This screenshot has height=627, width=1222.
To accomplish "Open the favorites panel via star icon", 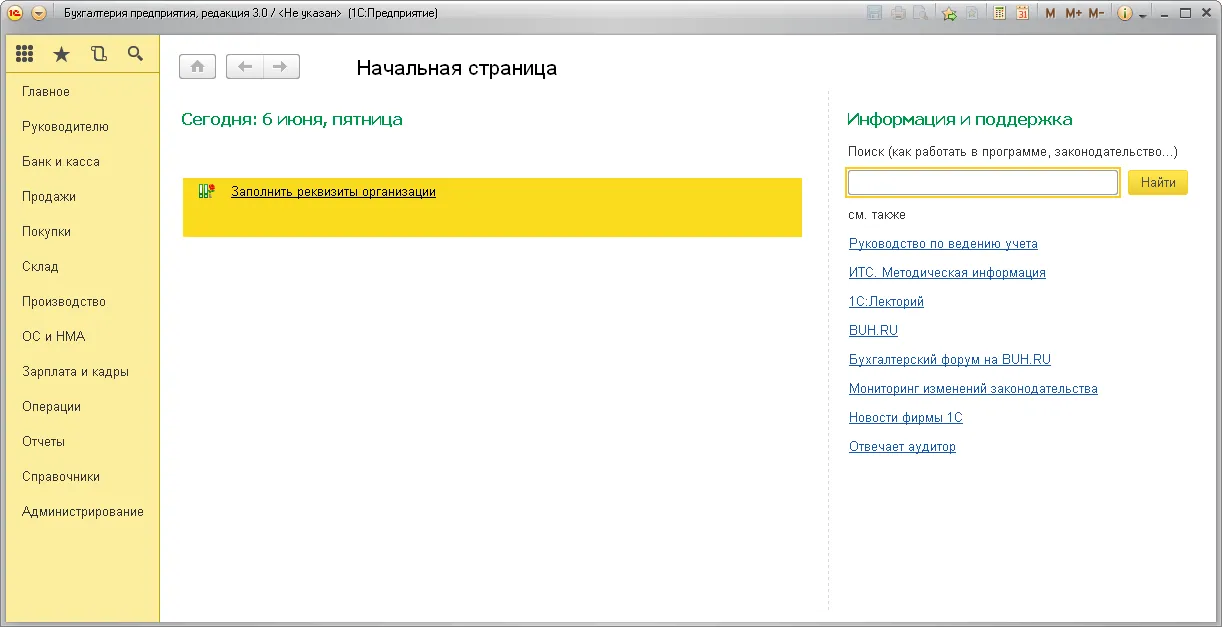I will (x=61, y=54).
